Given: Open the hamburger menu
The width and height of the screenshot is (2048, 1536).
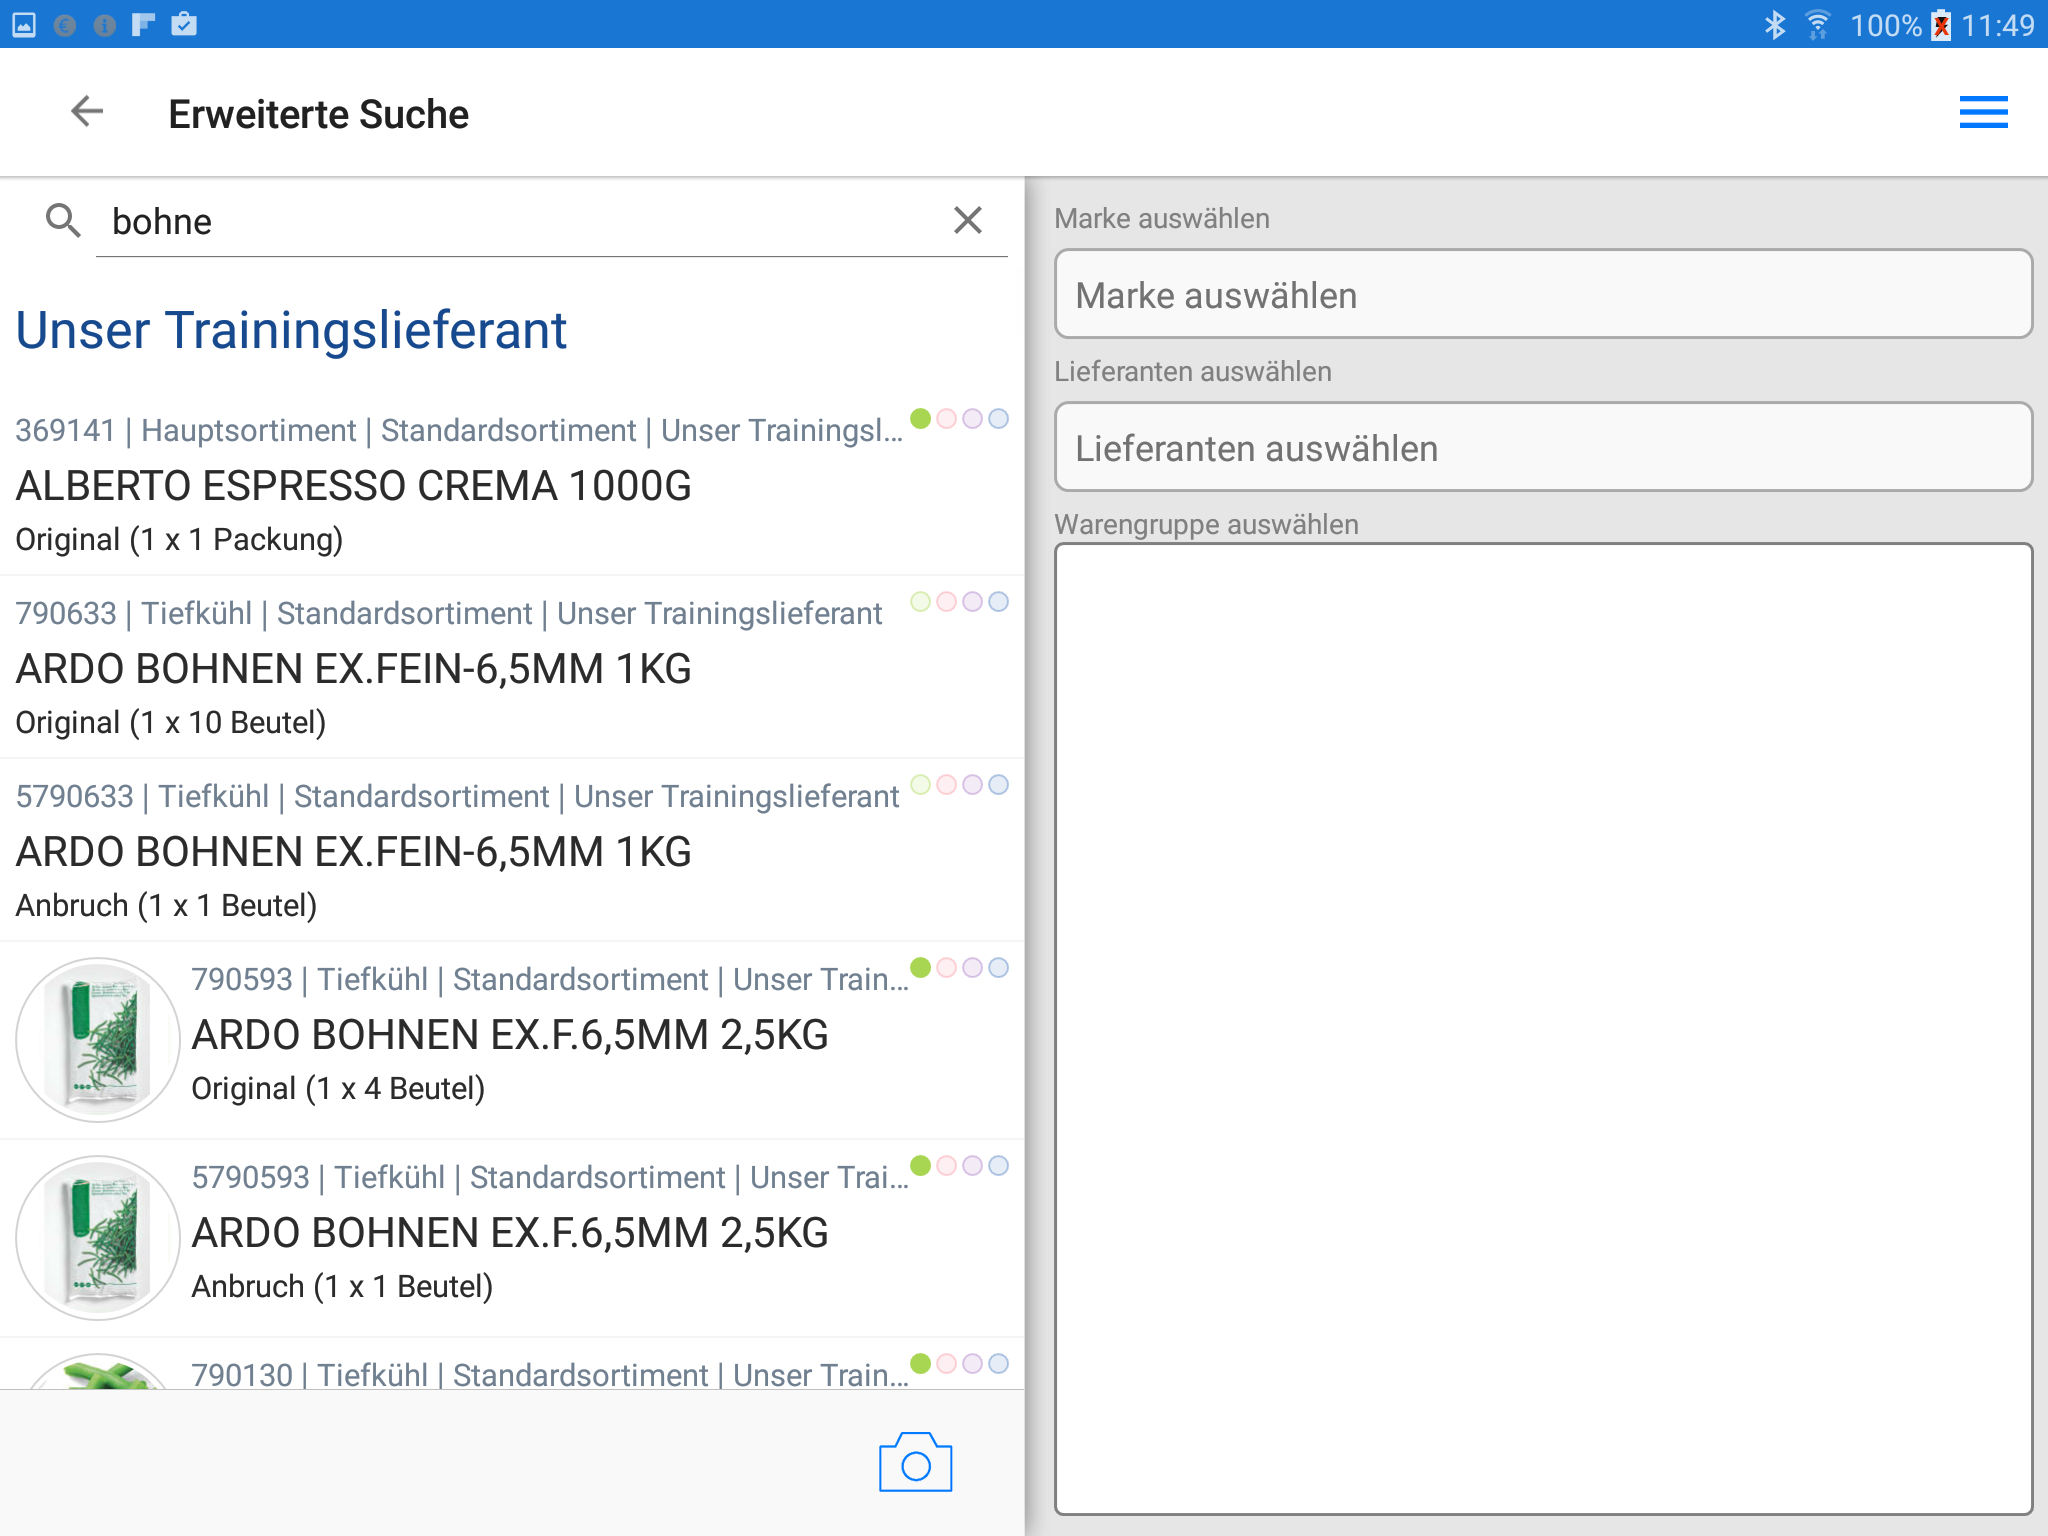Looking at the screenshot, I should [1983, 112].
